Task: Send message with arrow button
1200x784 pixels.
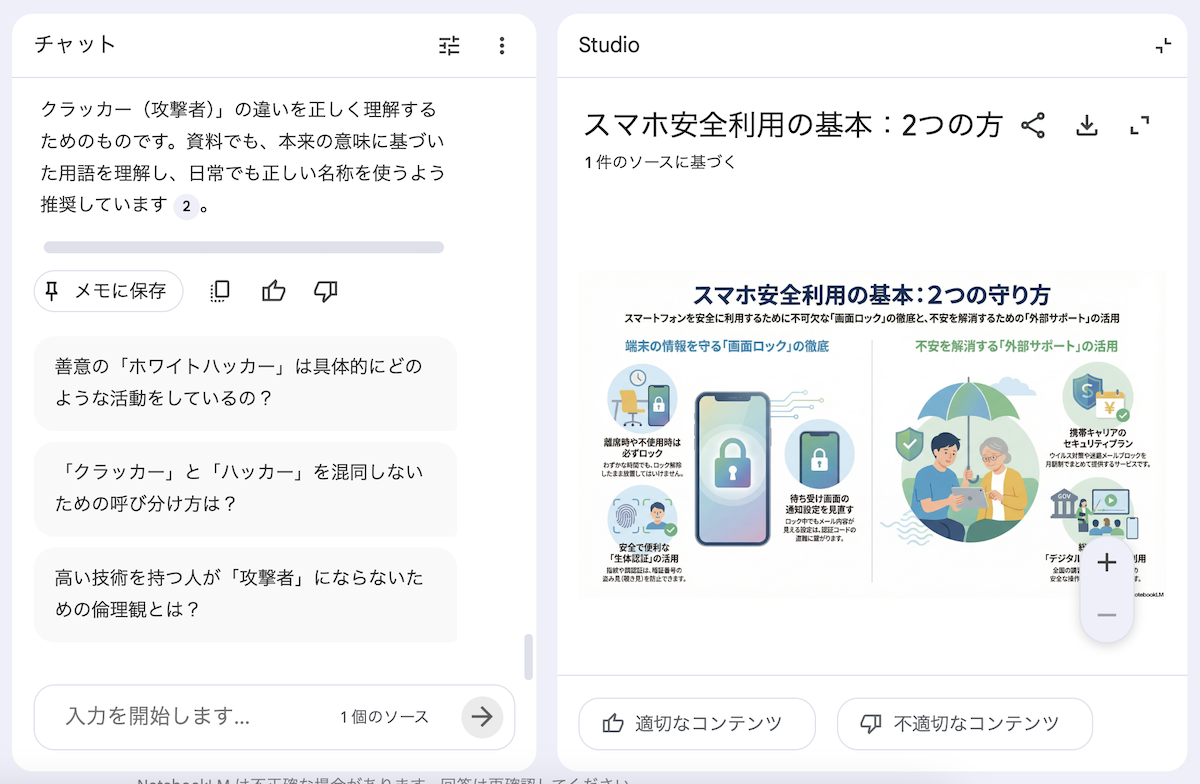Action: point(482,717)
